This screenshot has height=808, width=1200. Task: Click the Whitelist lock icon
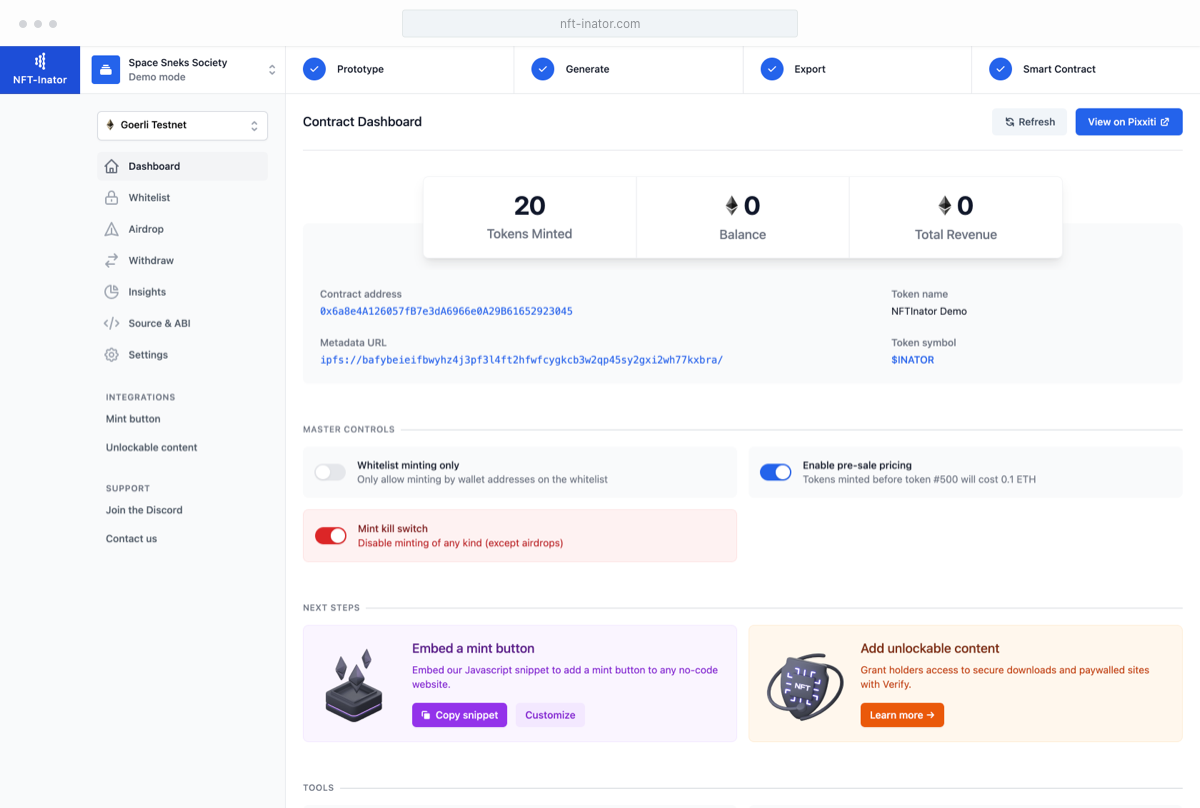coord(112,198)
